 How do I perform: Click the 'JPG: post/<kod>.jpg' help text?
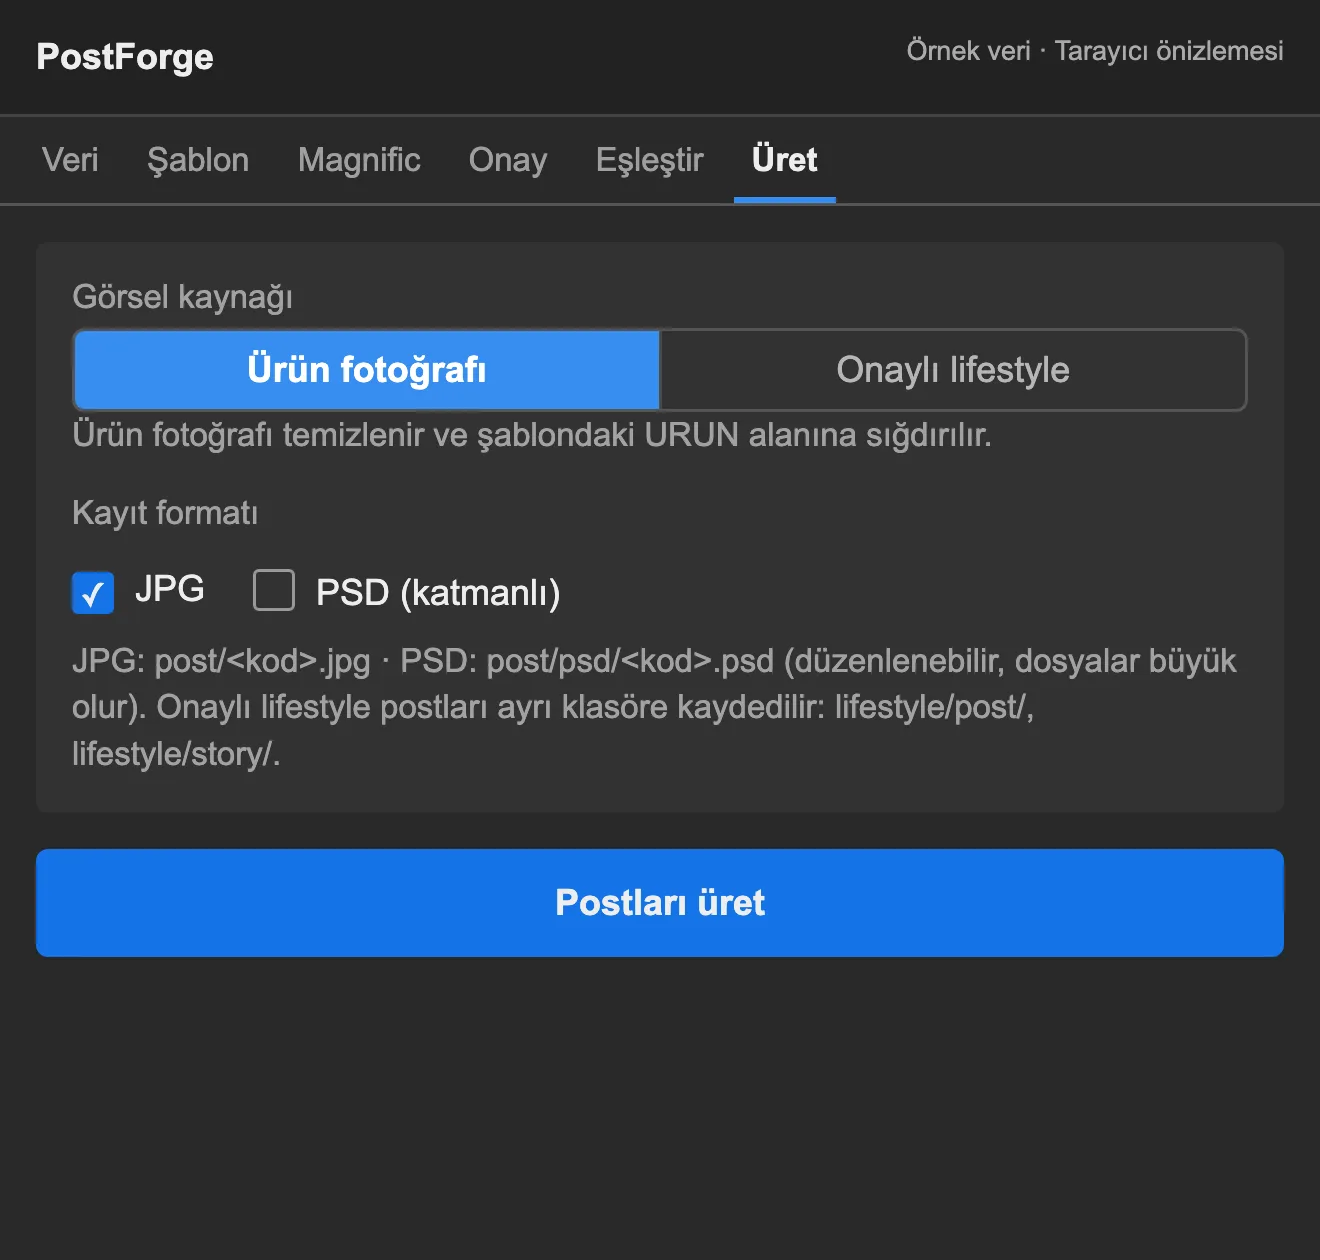(654, 707)
